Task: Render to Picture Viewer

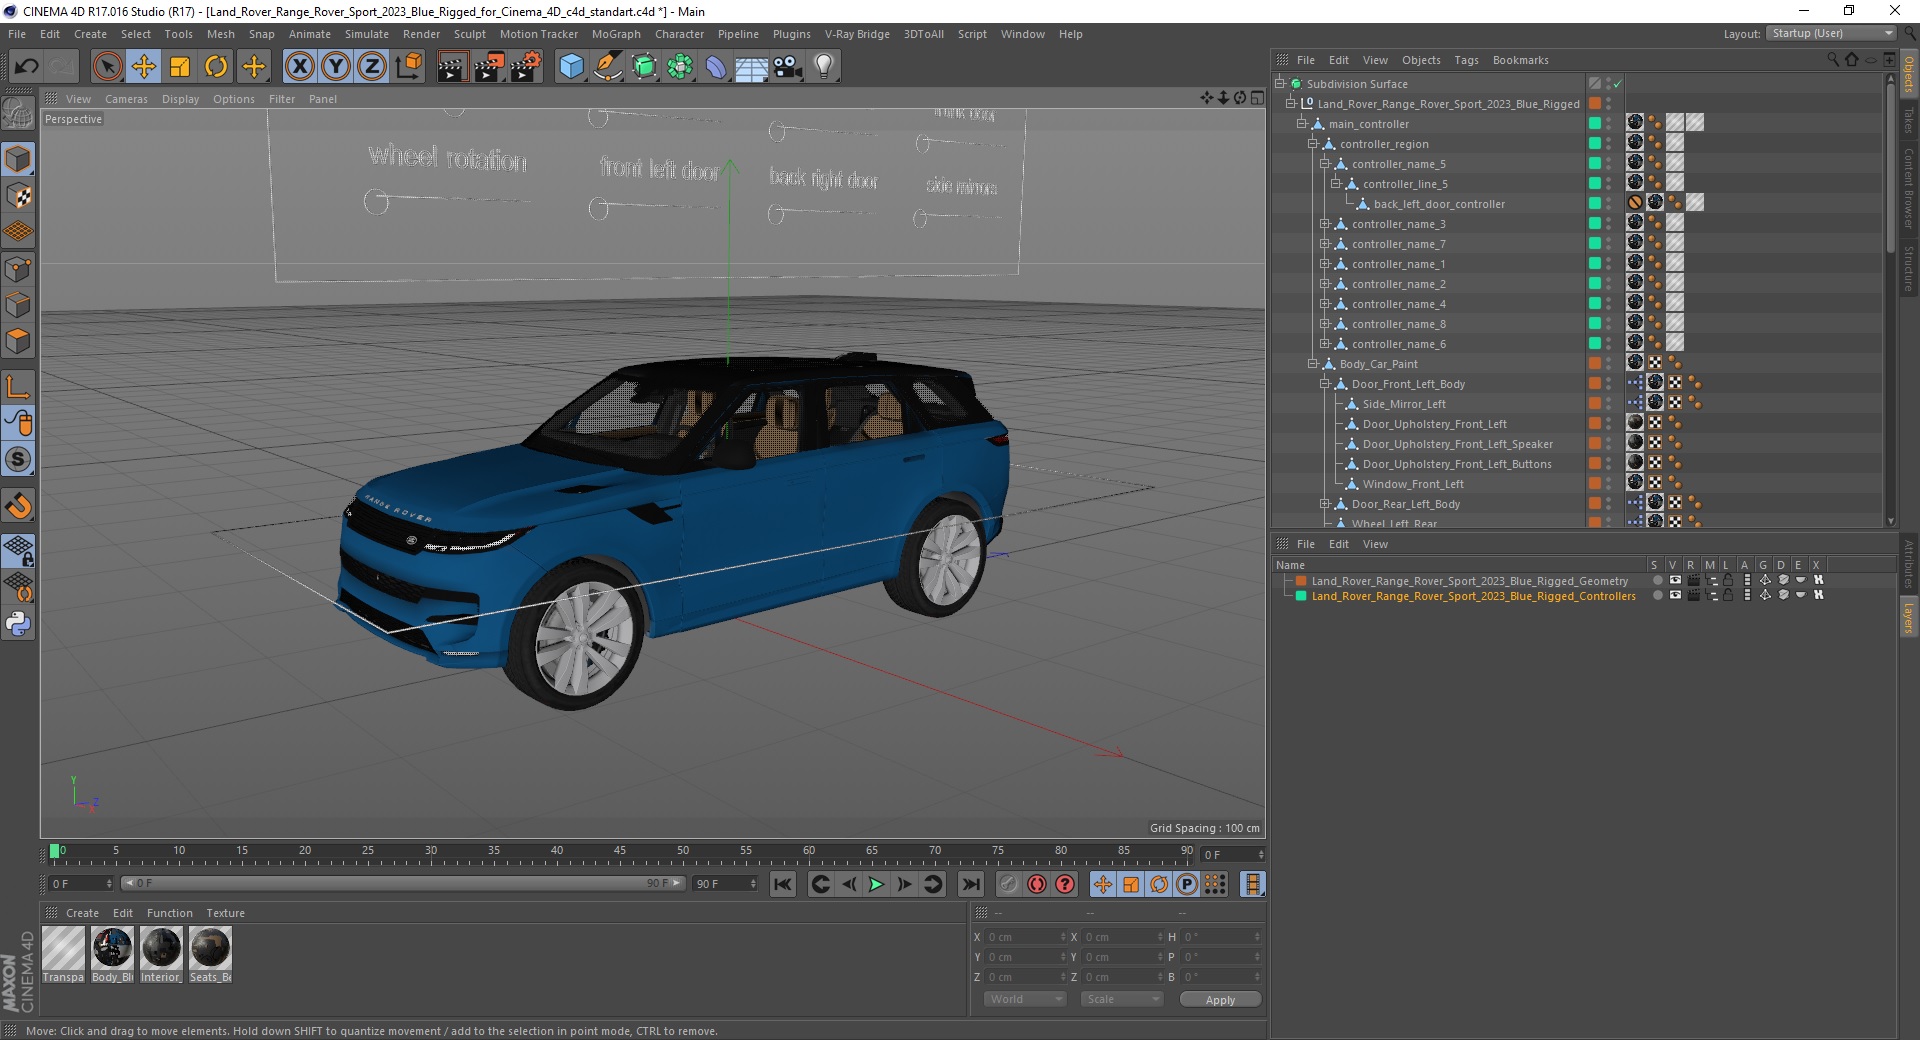Action: coord(489,67)
